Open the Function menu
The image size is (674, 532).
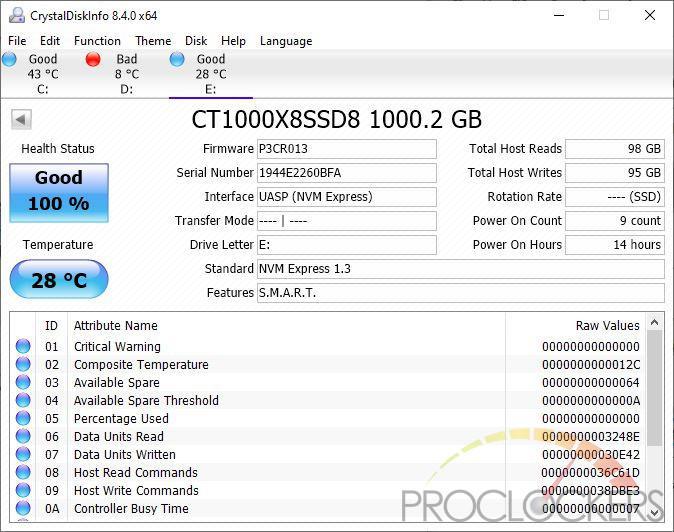(97, 41)
